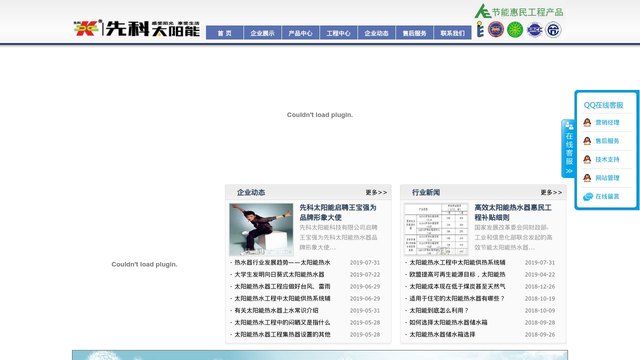Contact 网站管理 in the QQ panel
This screenshot has height=360, width=640.
(x=607, y=178)
